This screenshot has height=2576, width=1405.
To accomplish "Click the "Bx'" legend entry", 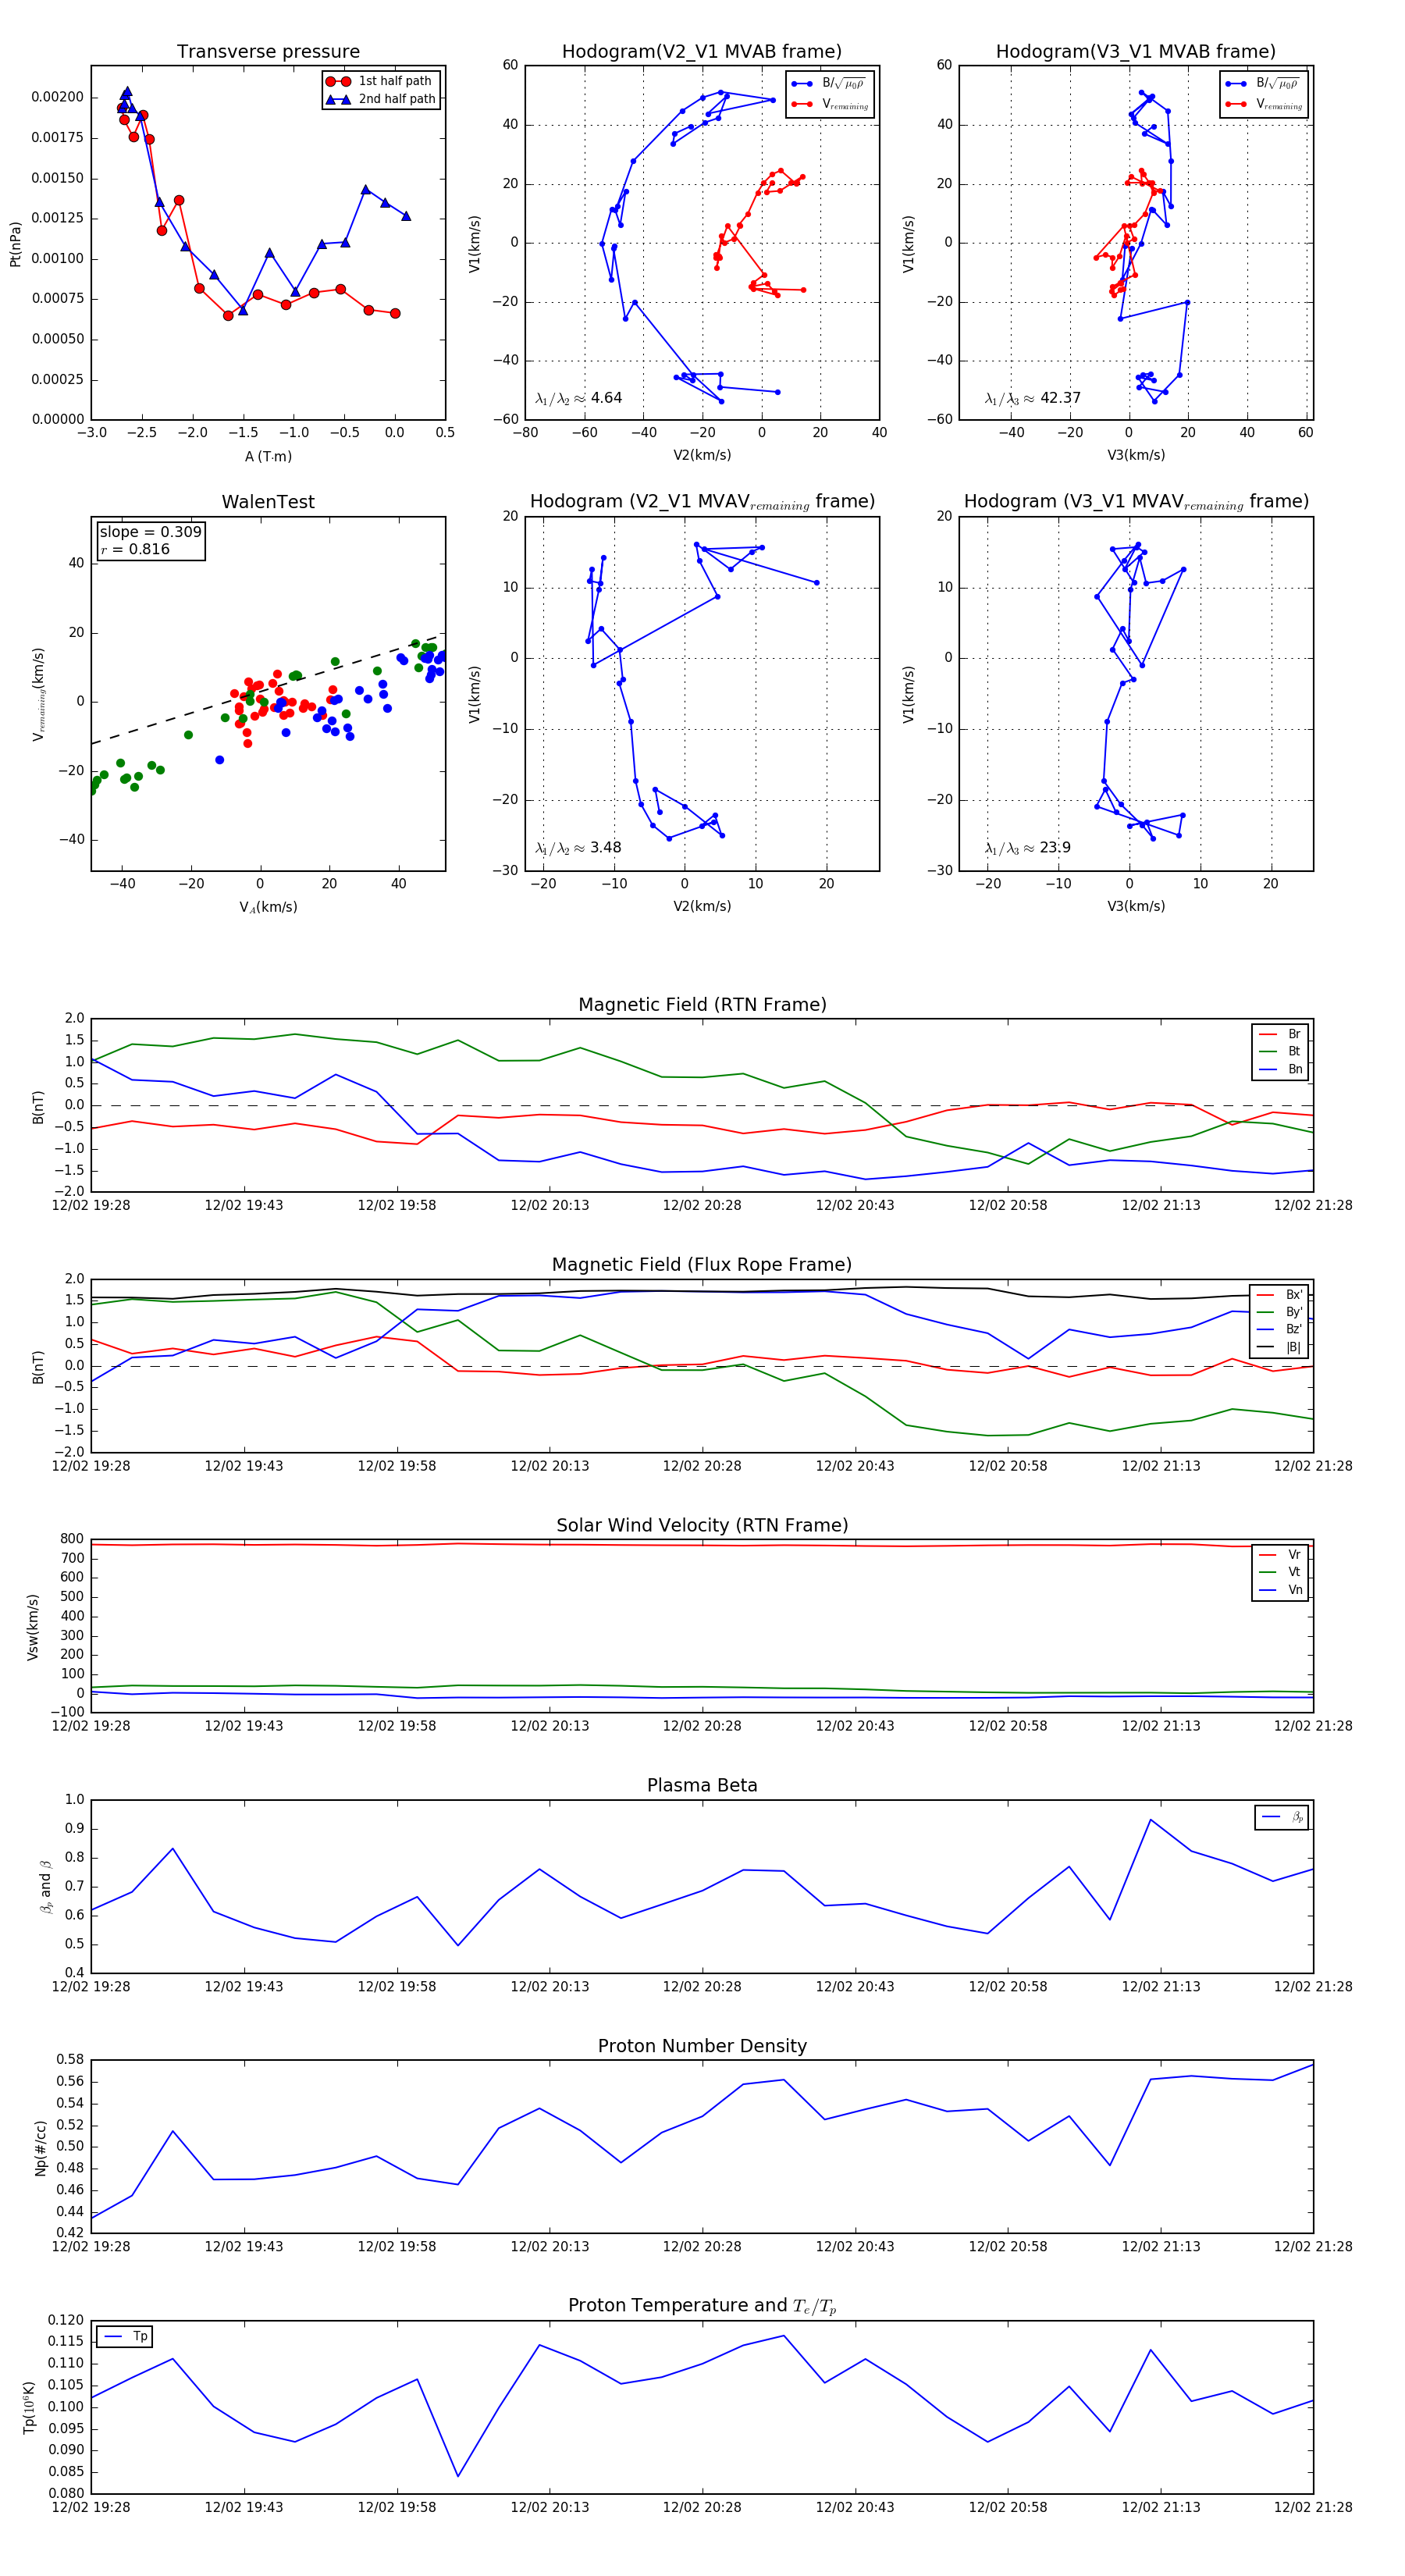I will [x=1279, y=1295].
